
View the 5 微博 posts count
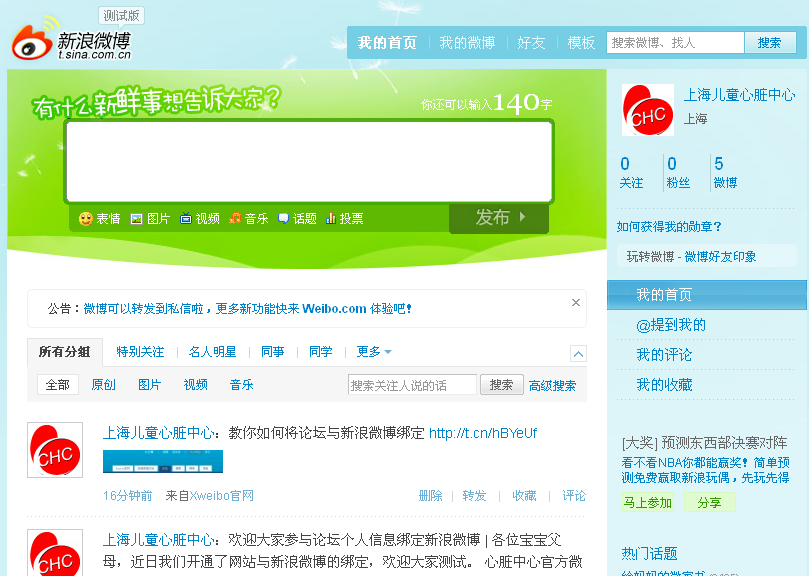pos(725,173)
